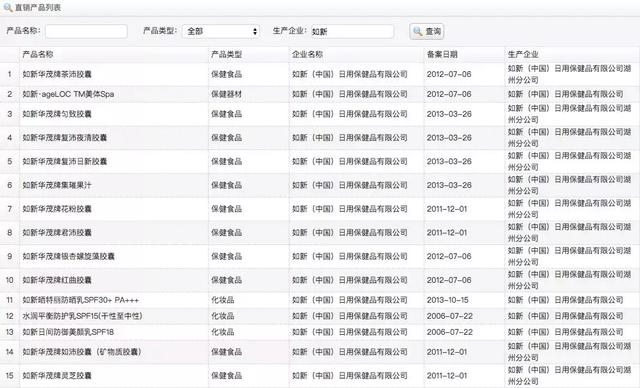Image resolution: width=640 pixels, height=388 pixels.
Task: Select product 如新华茂牌匀致胶囊
Action: point(57,114)
